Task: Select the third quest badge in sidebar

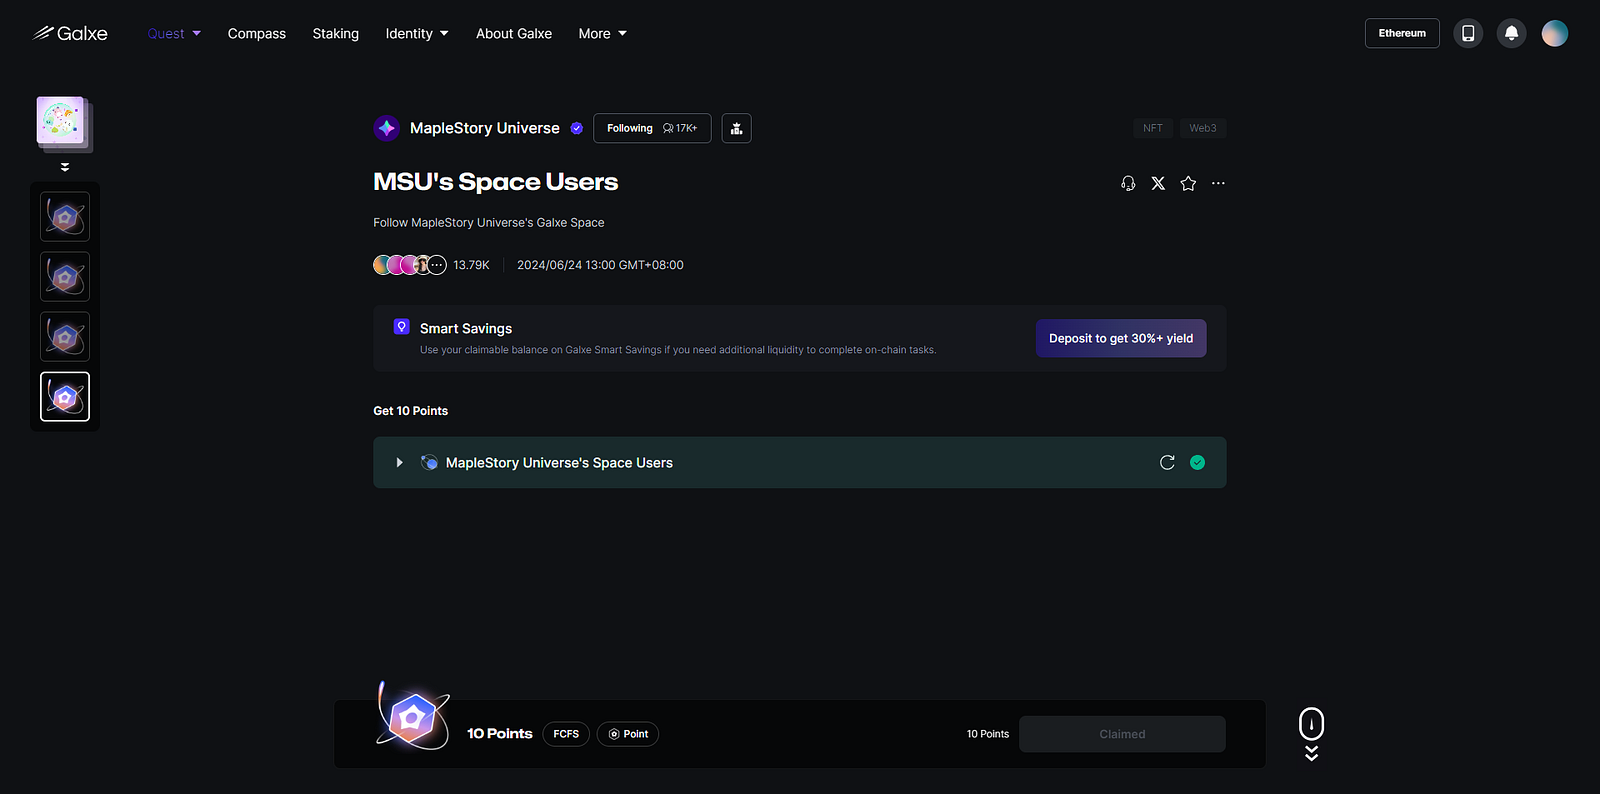Action: [x=65, y=337]
